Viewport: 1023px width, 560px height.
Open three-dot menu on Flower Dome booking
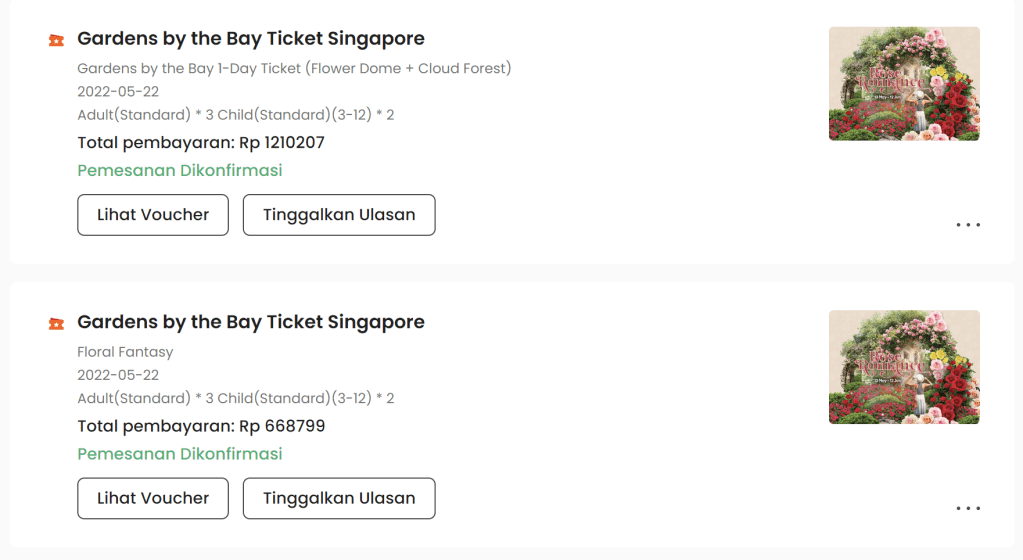click(x=968, y=225)
